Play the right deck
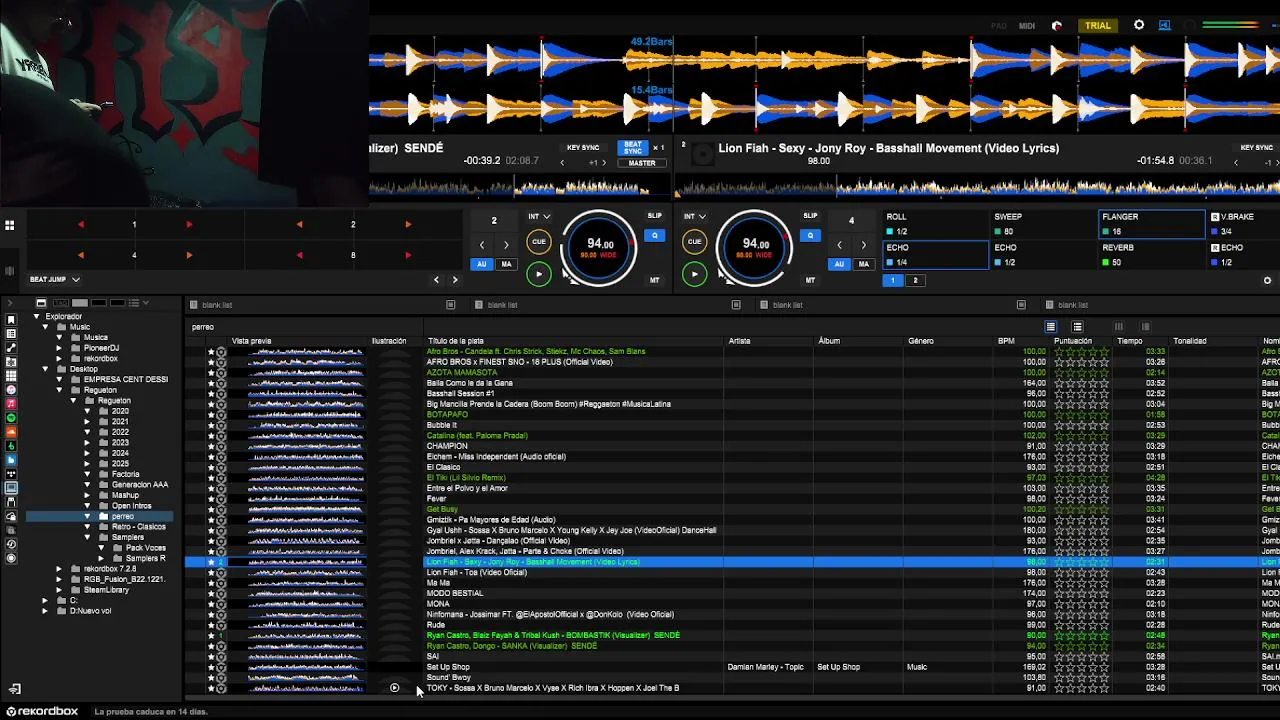Viewport: 1280px width, 720px height. [694, 274]
